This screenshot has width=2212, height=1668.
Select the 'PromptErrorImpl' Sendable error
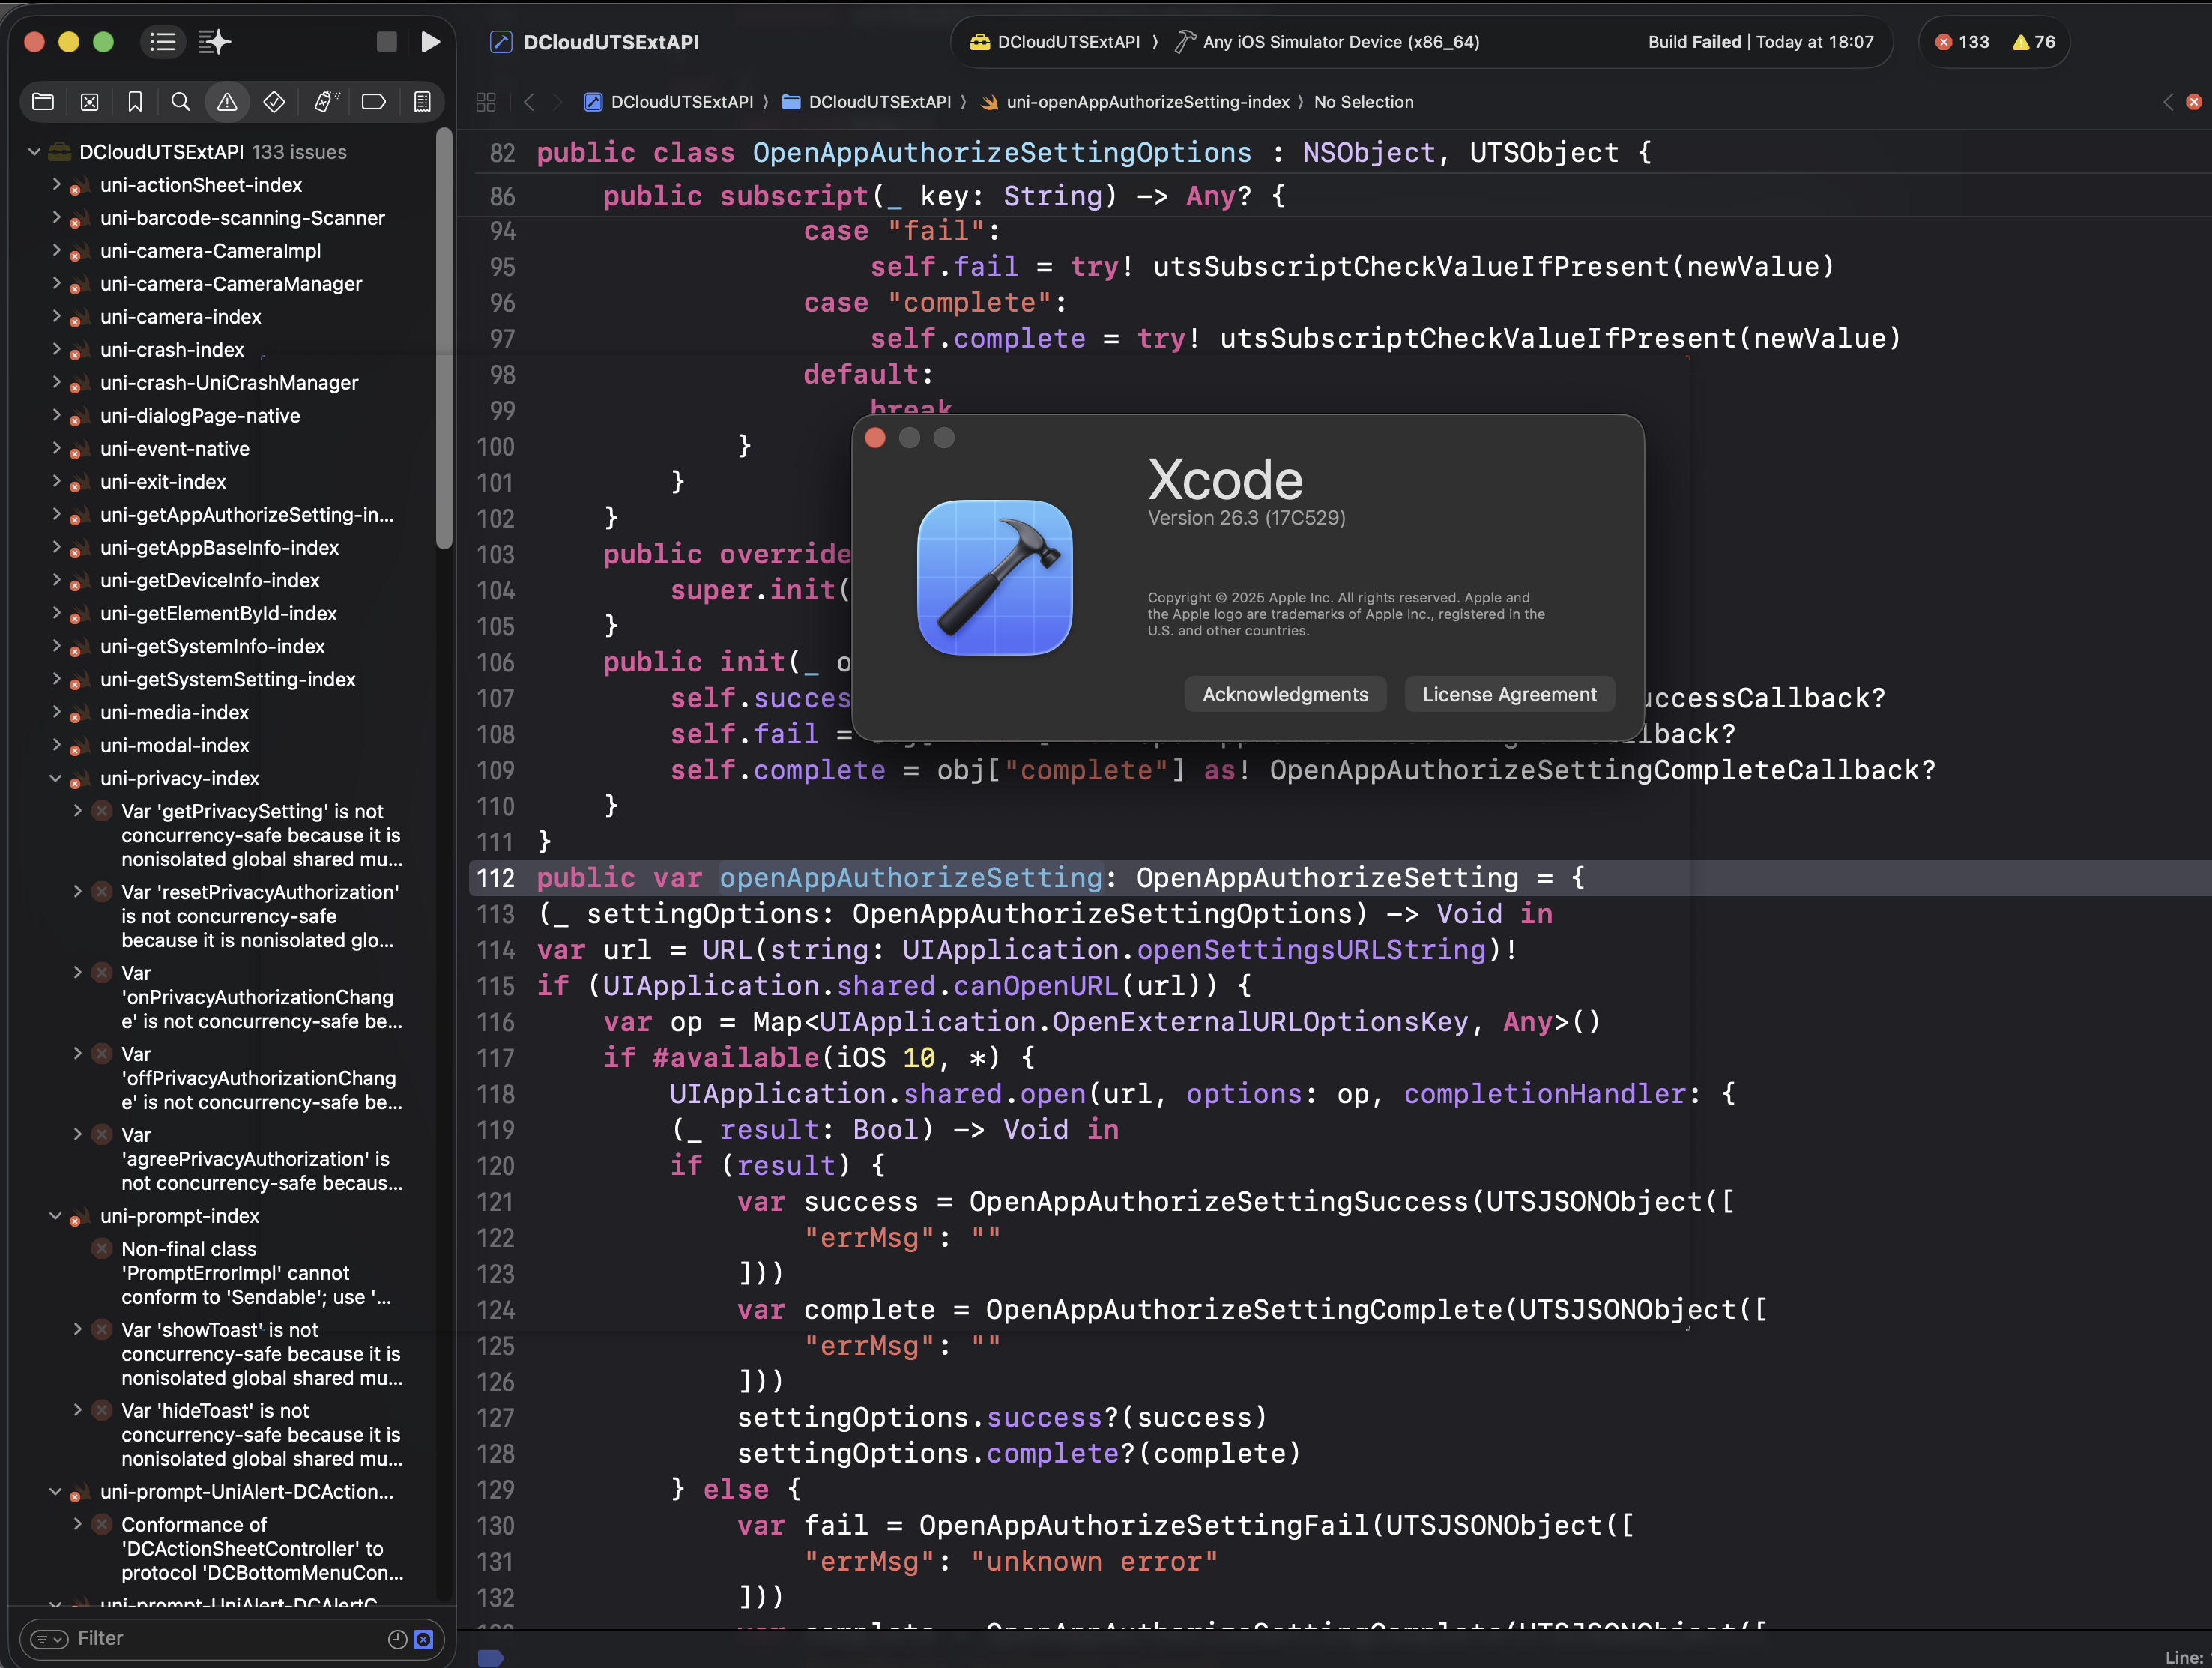256,1273
